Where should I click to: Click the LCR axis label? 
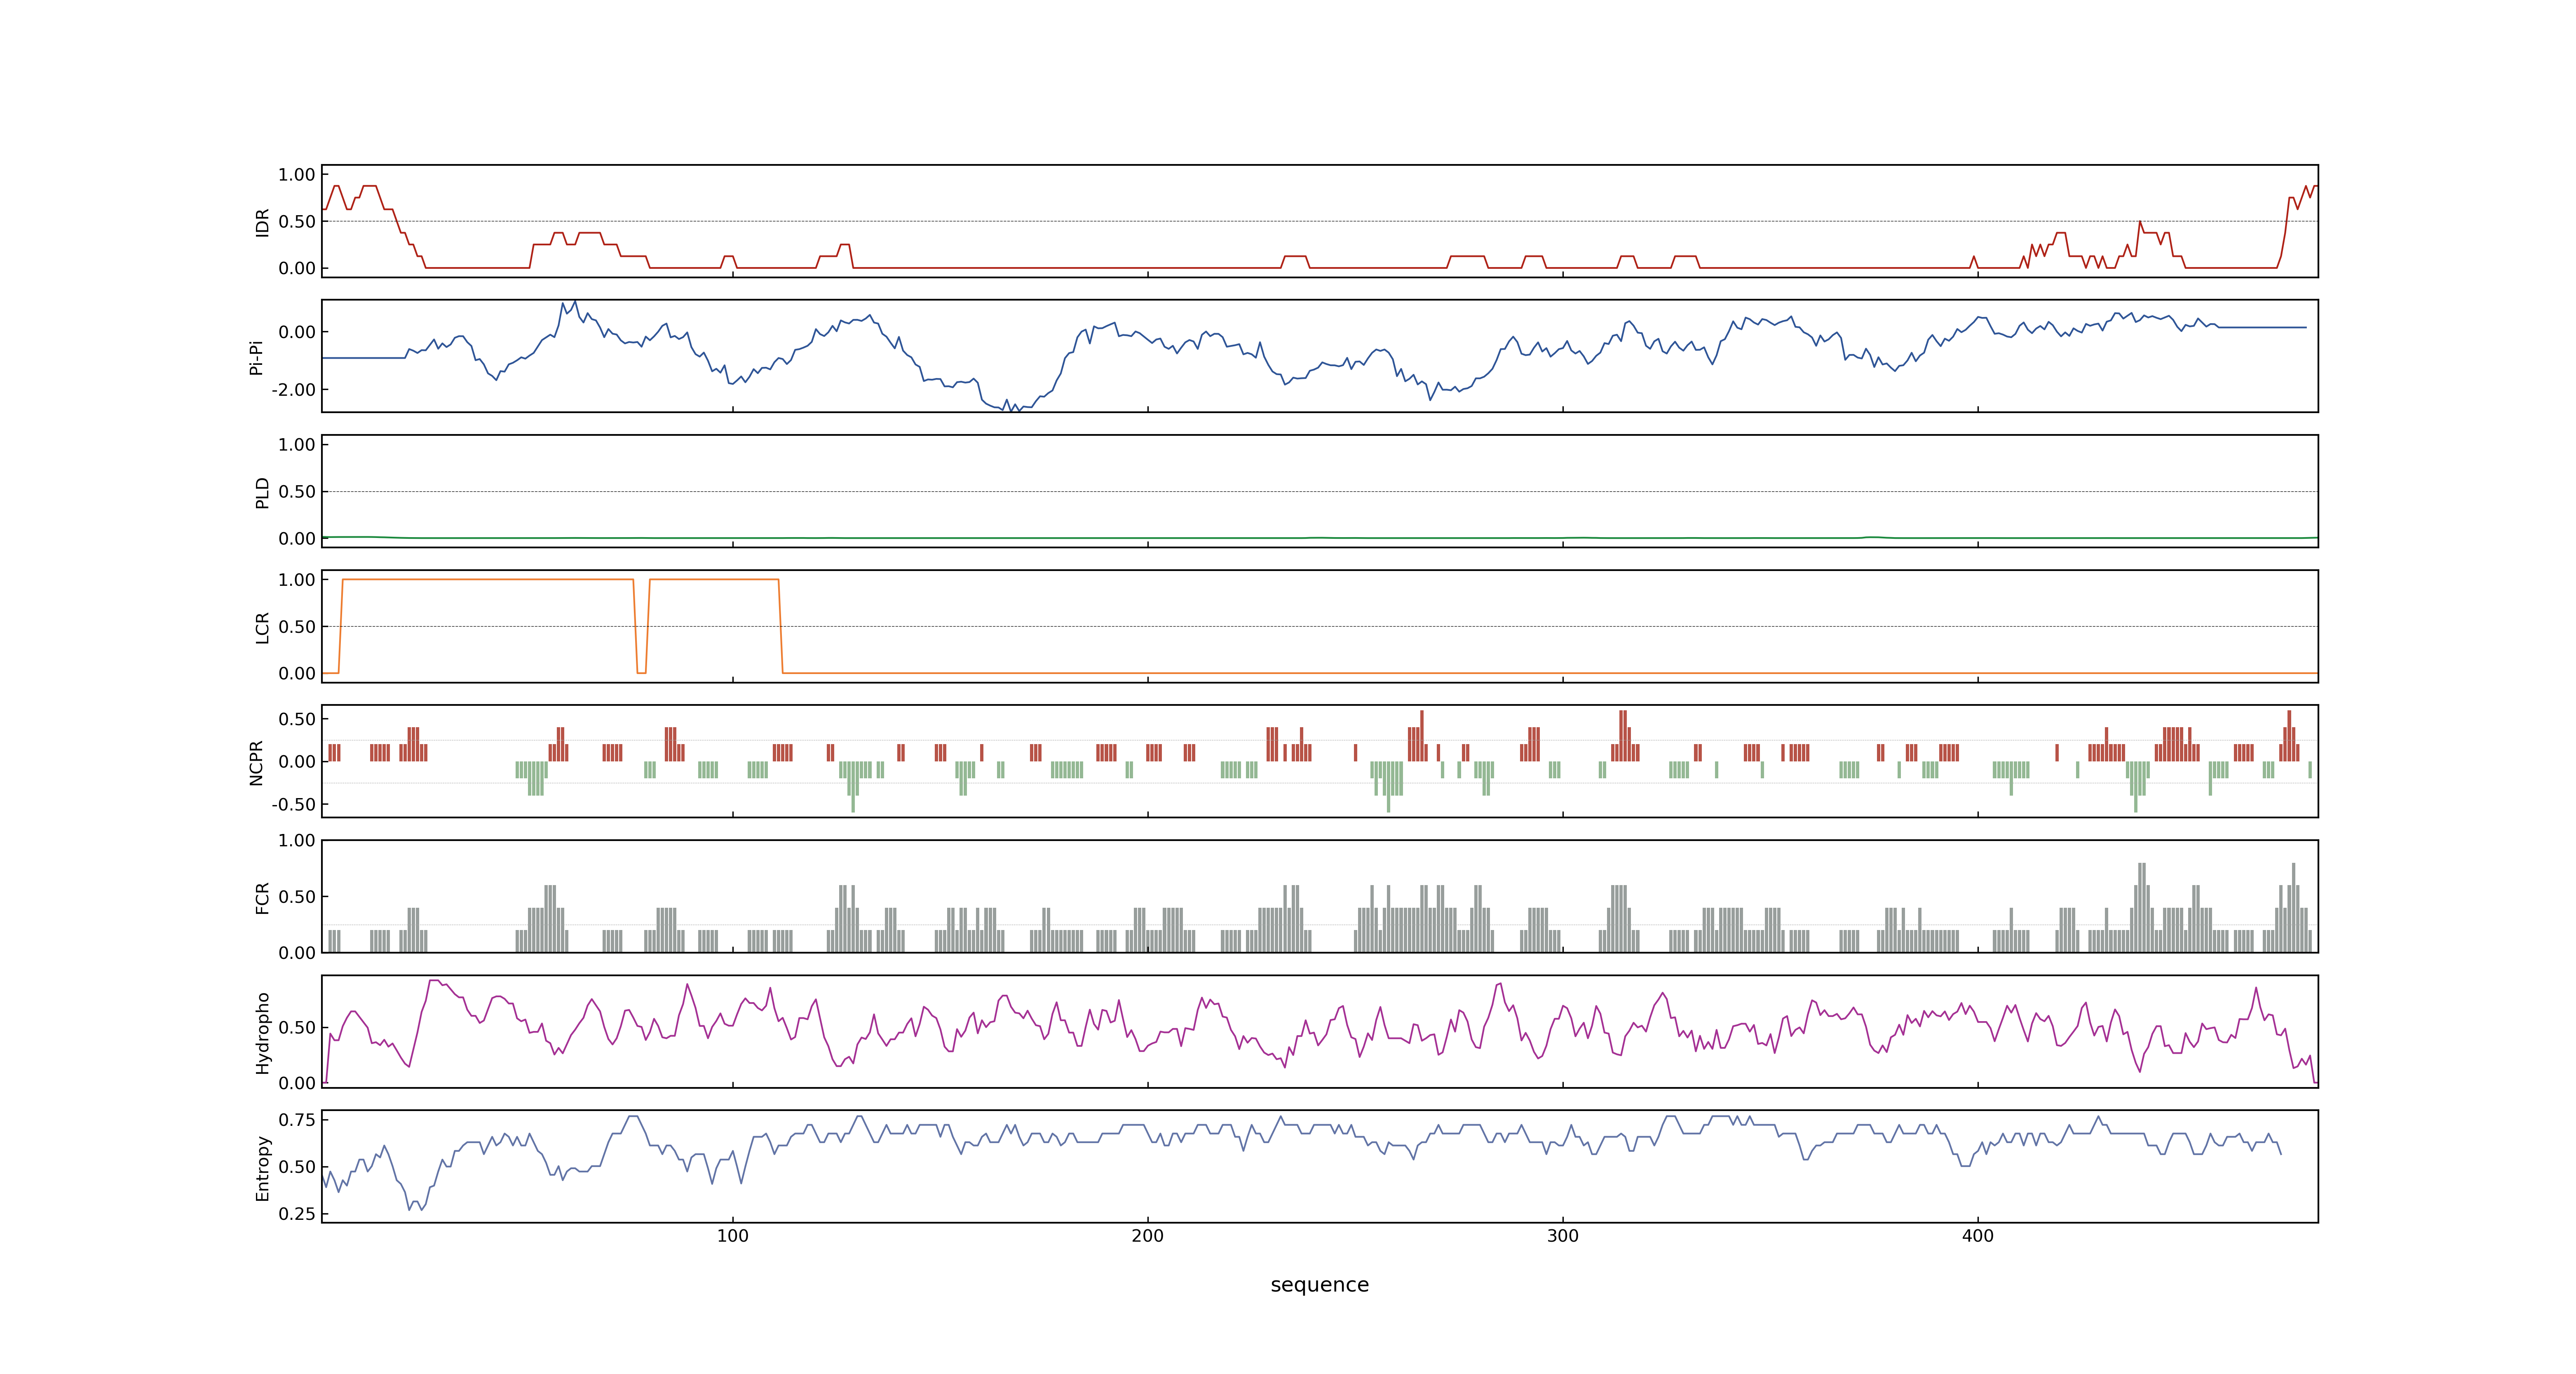pos(262,628)
